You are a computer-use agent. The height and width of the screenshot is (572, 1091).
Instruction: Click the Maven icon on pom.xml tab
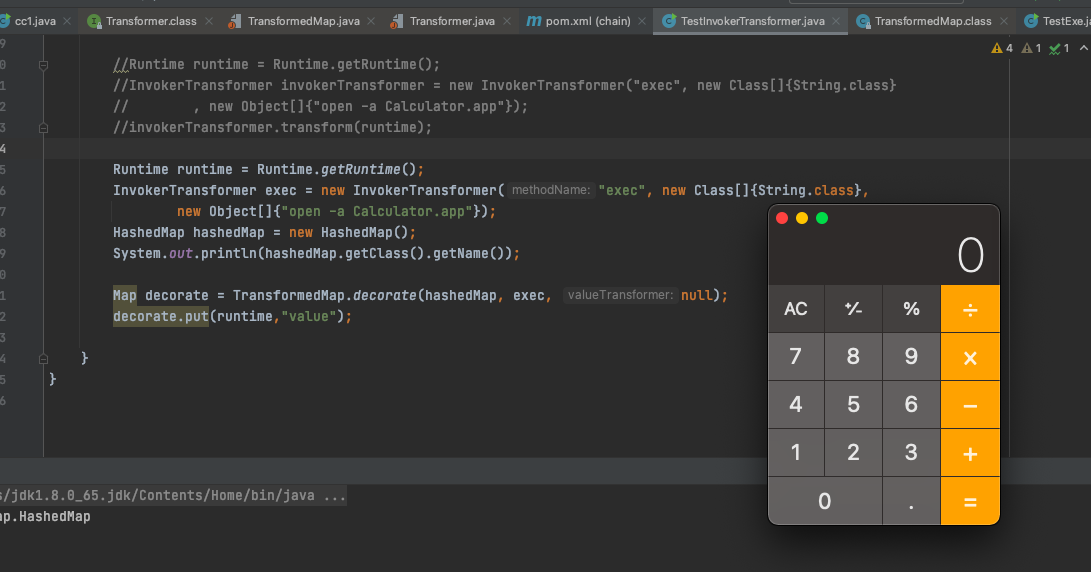point(534,21)
